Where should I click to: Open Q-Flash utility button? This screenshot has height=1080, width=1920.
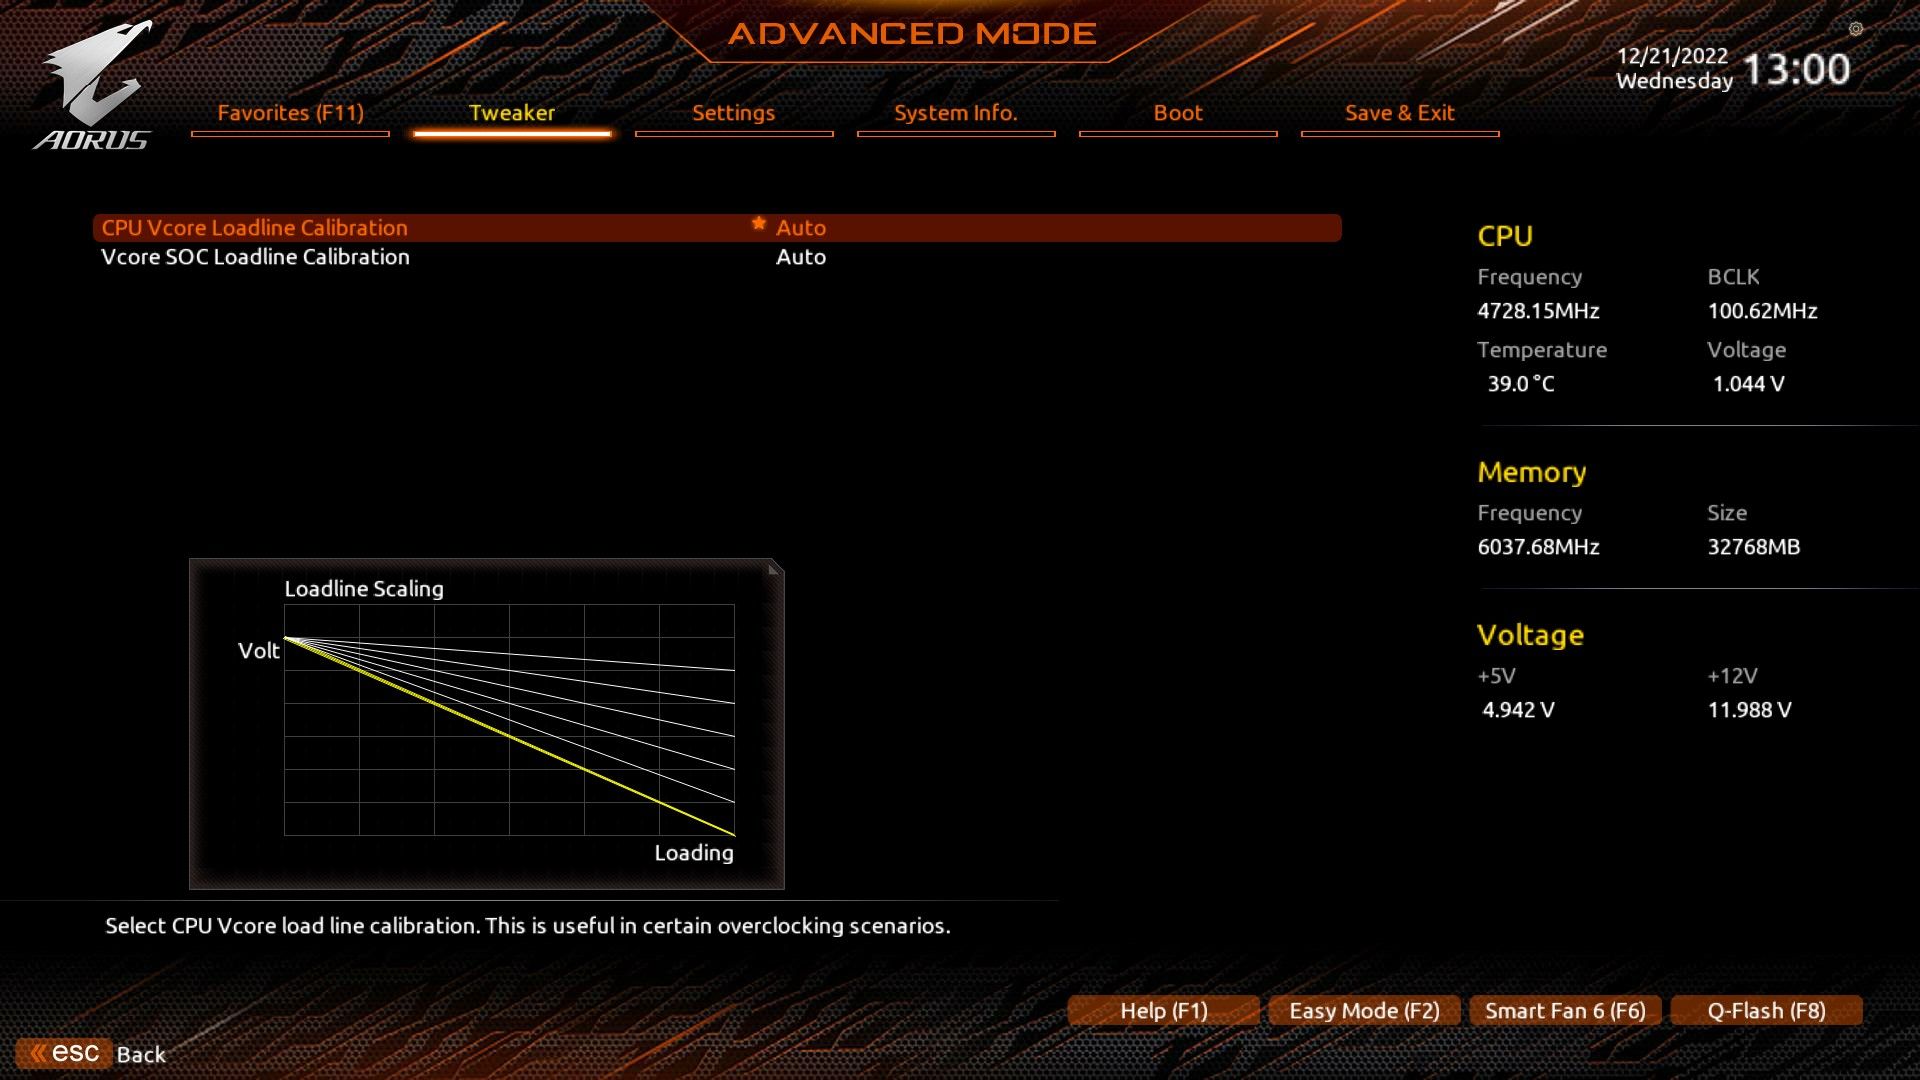[x=1766, y=1010]
